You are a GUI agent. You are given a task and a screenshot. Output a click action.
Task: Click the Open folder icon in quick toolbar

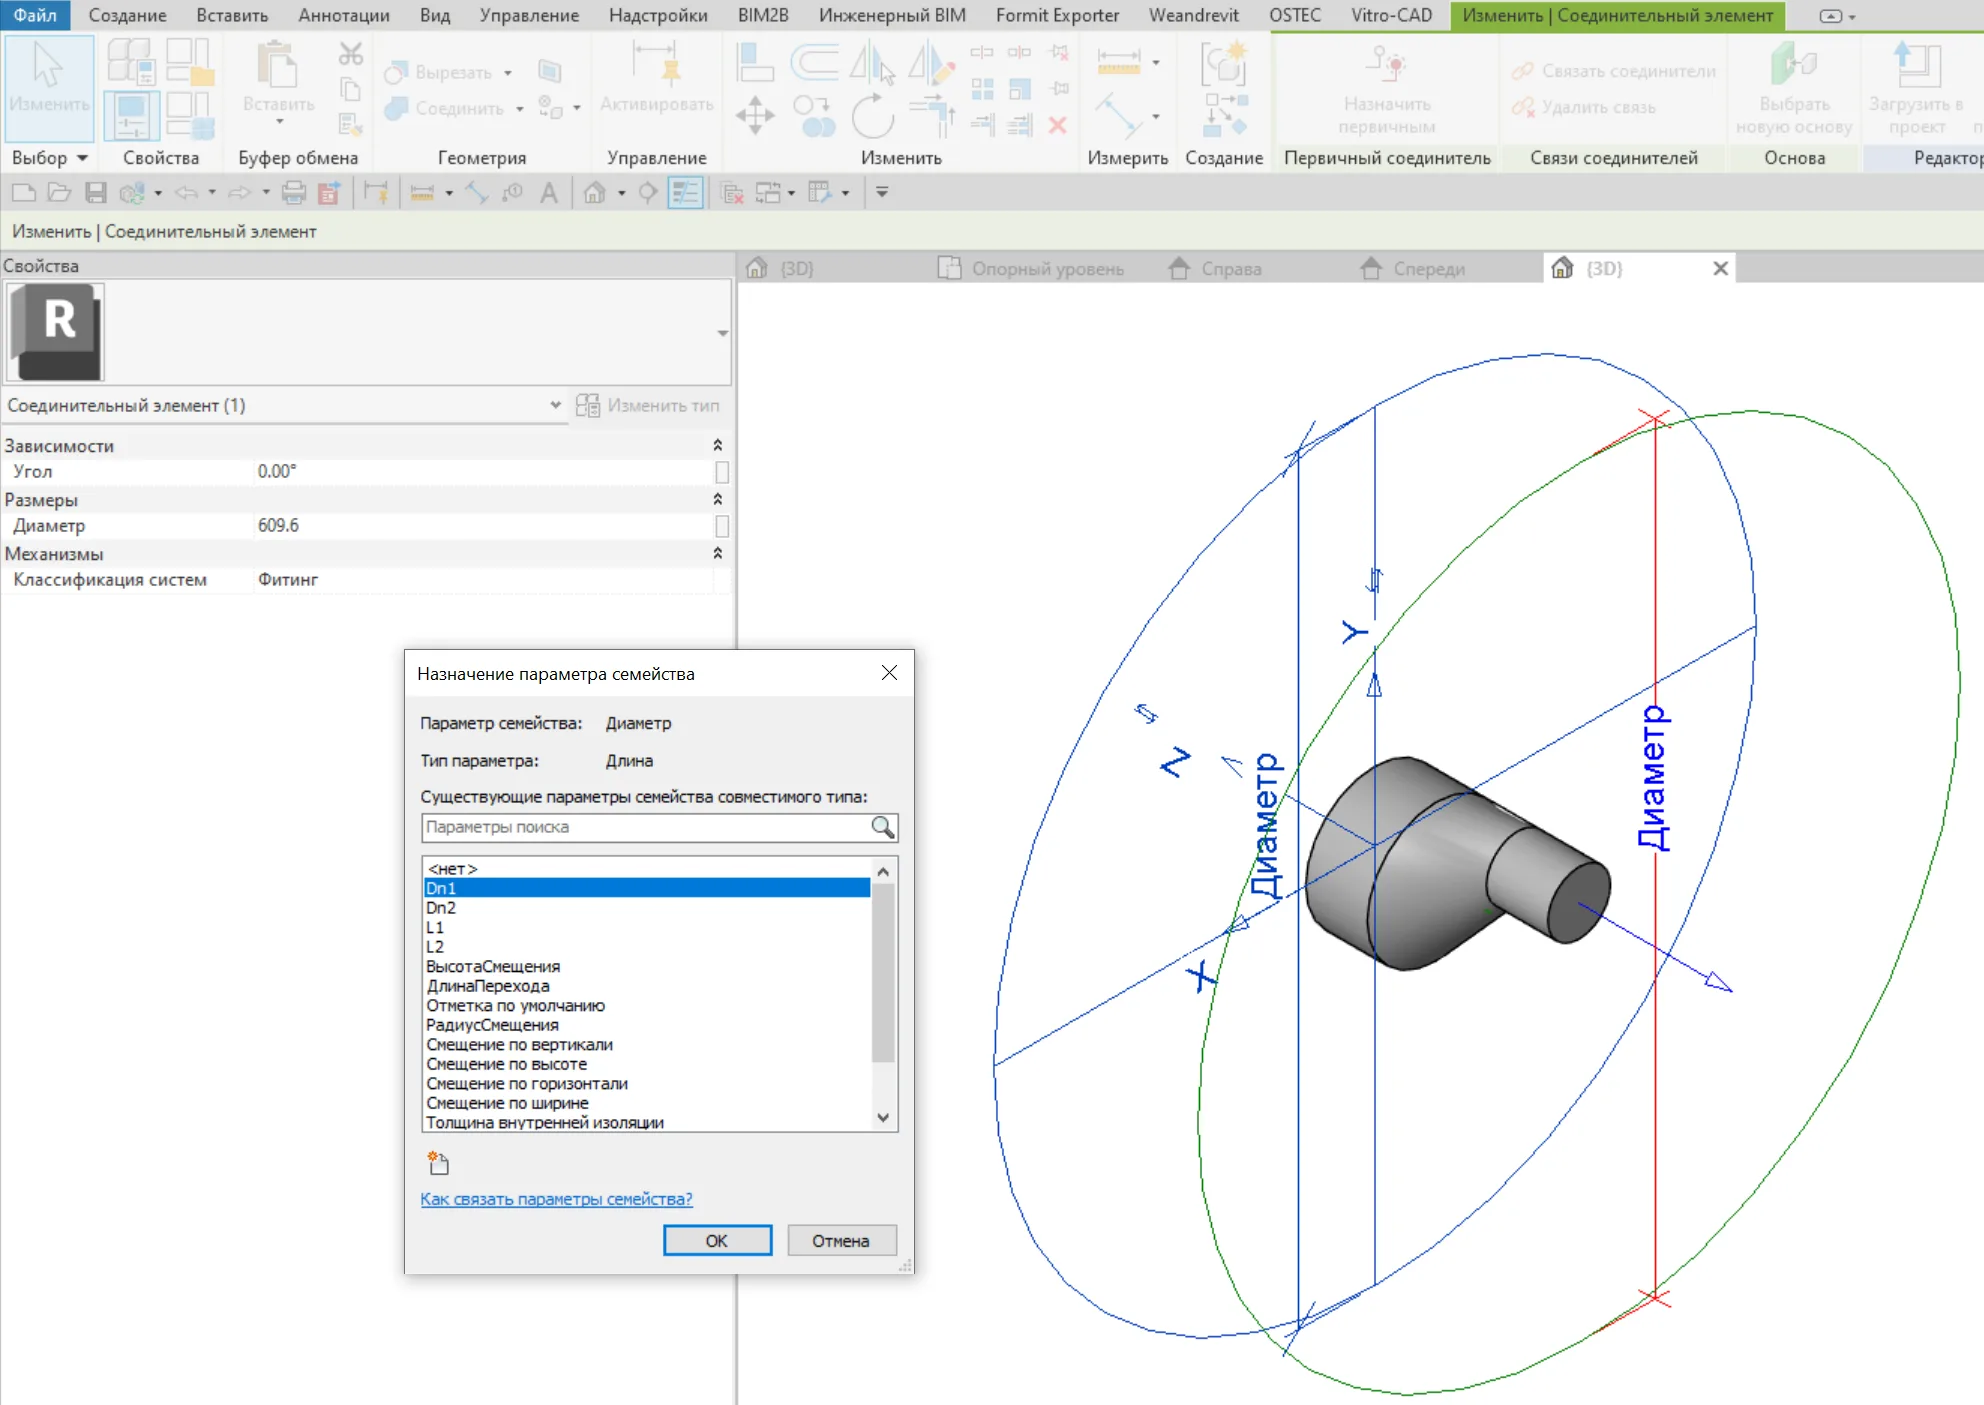coord(60,193)
